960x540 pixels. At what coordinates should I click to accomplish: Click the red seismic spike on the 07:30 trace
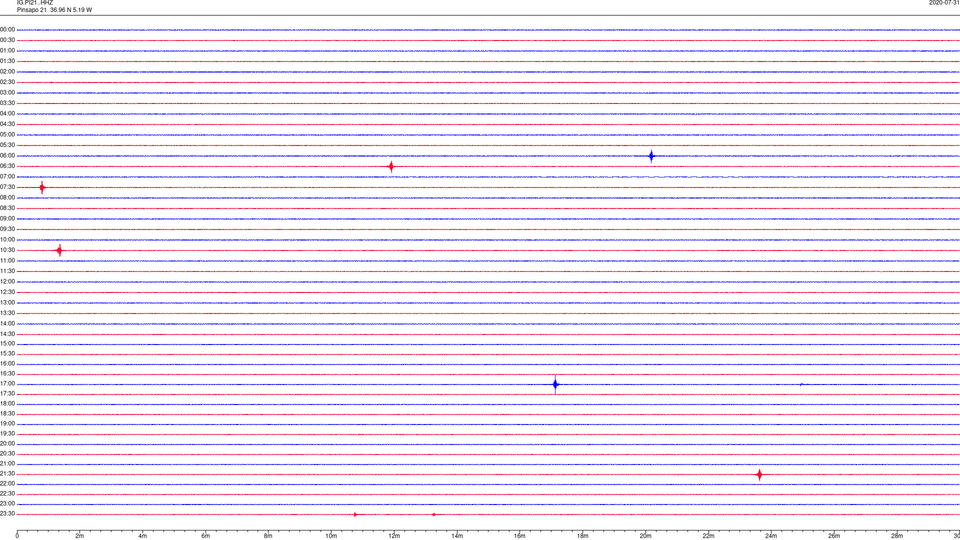pyautogui.click(x=42, y=187)
